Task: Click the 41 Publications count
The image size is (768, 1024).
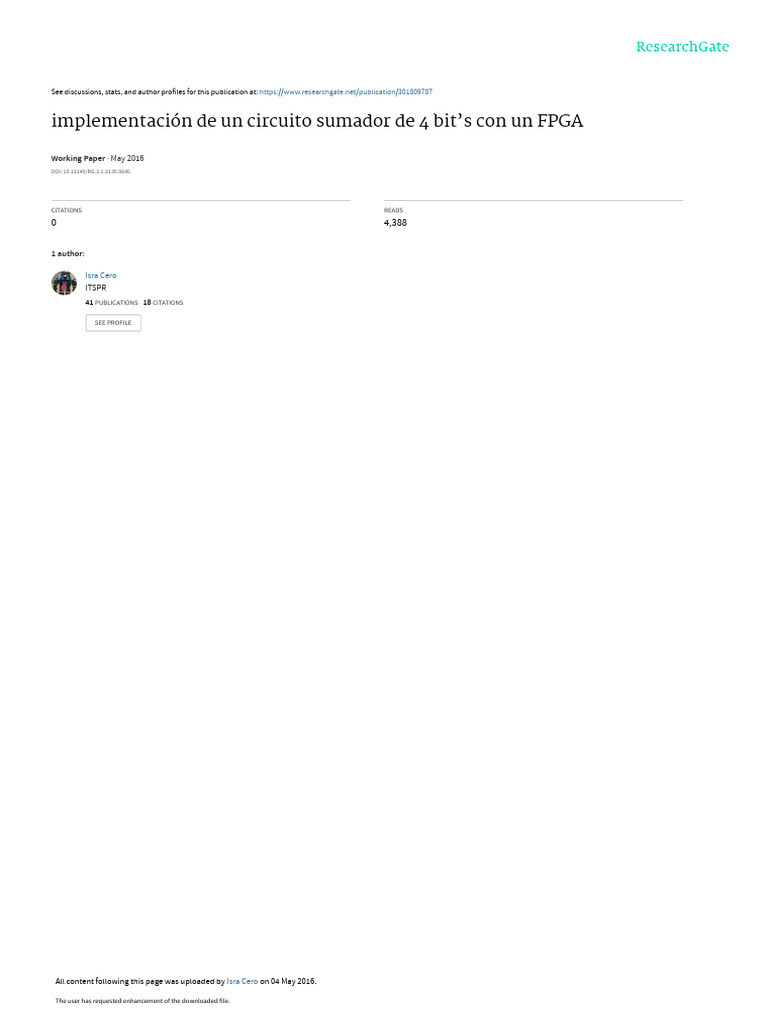Action: coord(112,303)
